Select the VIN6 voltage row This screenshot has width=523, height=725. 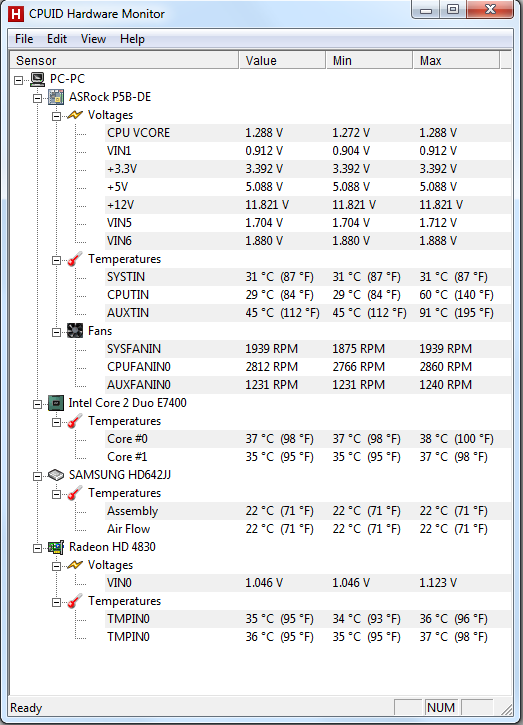point(308,241)
